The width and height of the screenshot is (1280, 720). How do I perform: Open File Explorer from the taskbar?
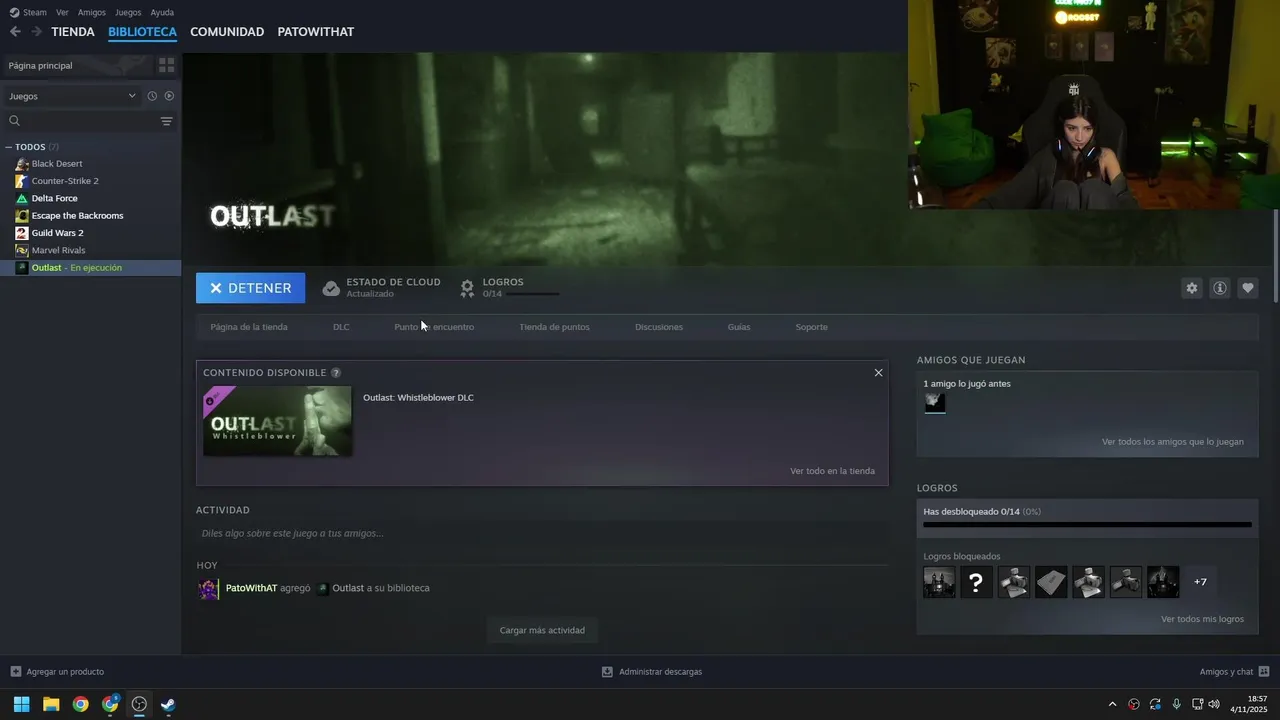pos(51,704)
